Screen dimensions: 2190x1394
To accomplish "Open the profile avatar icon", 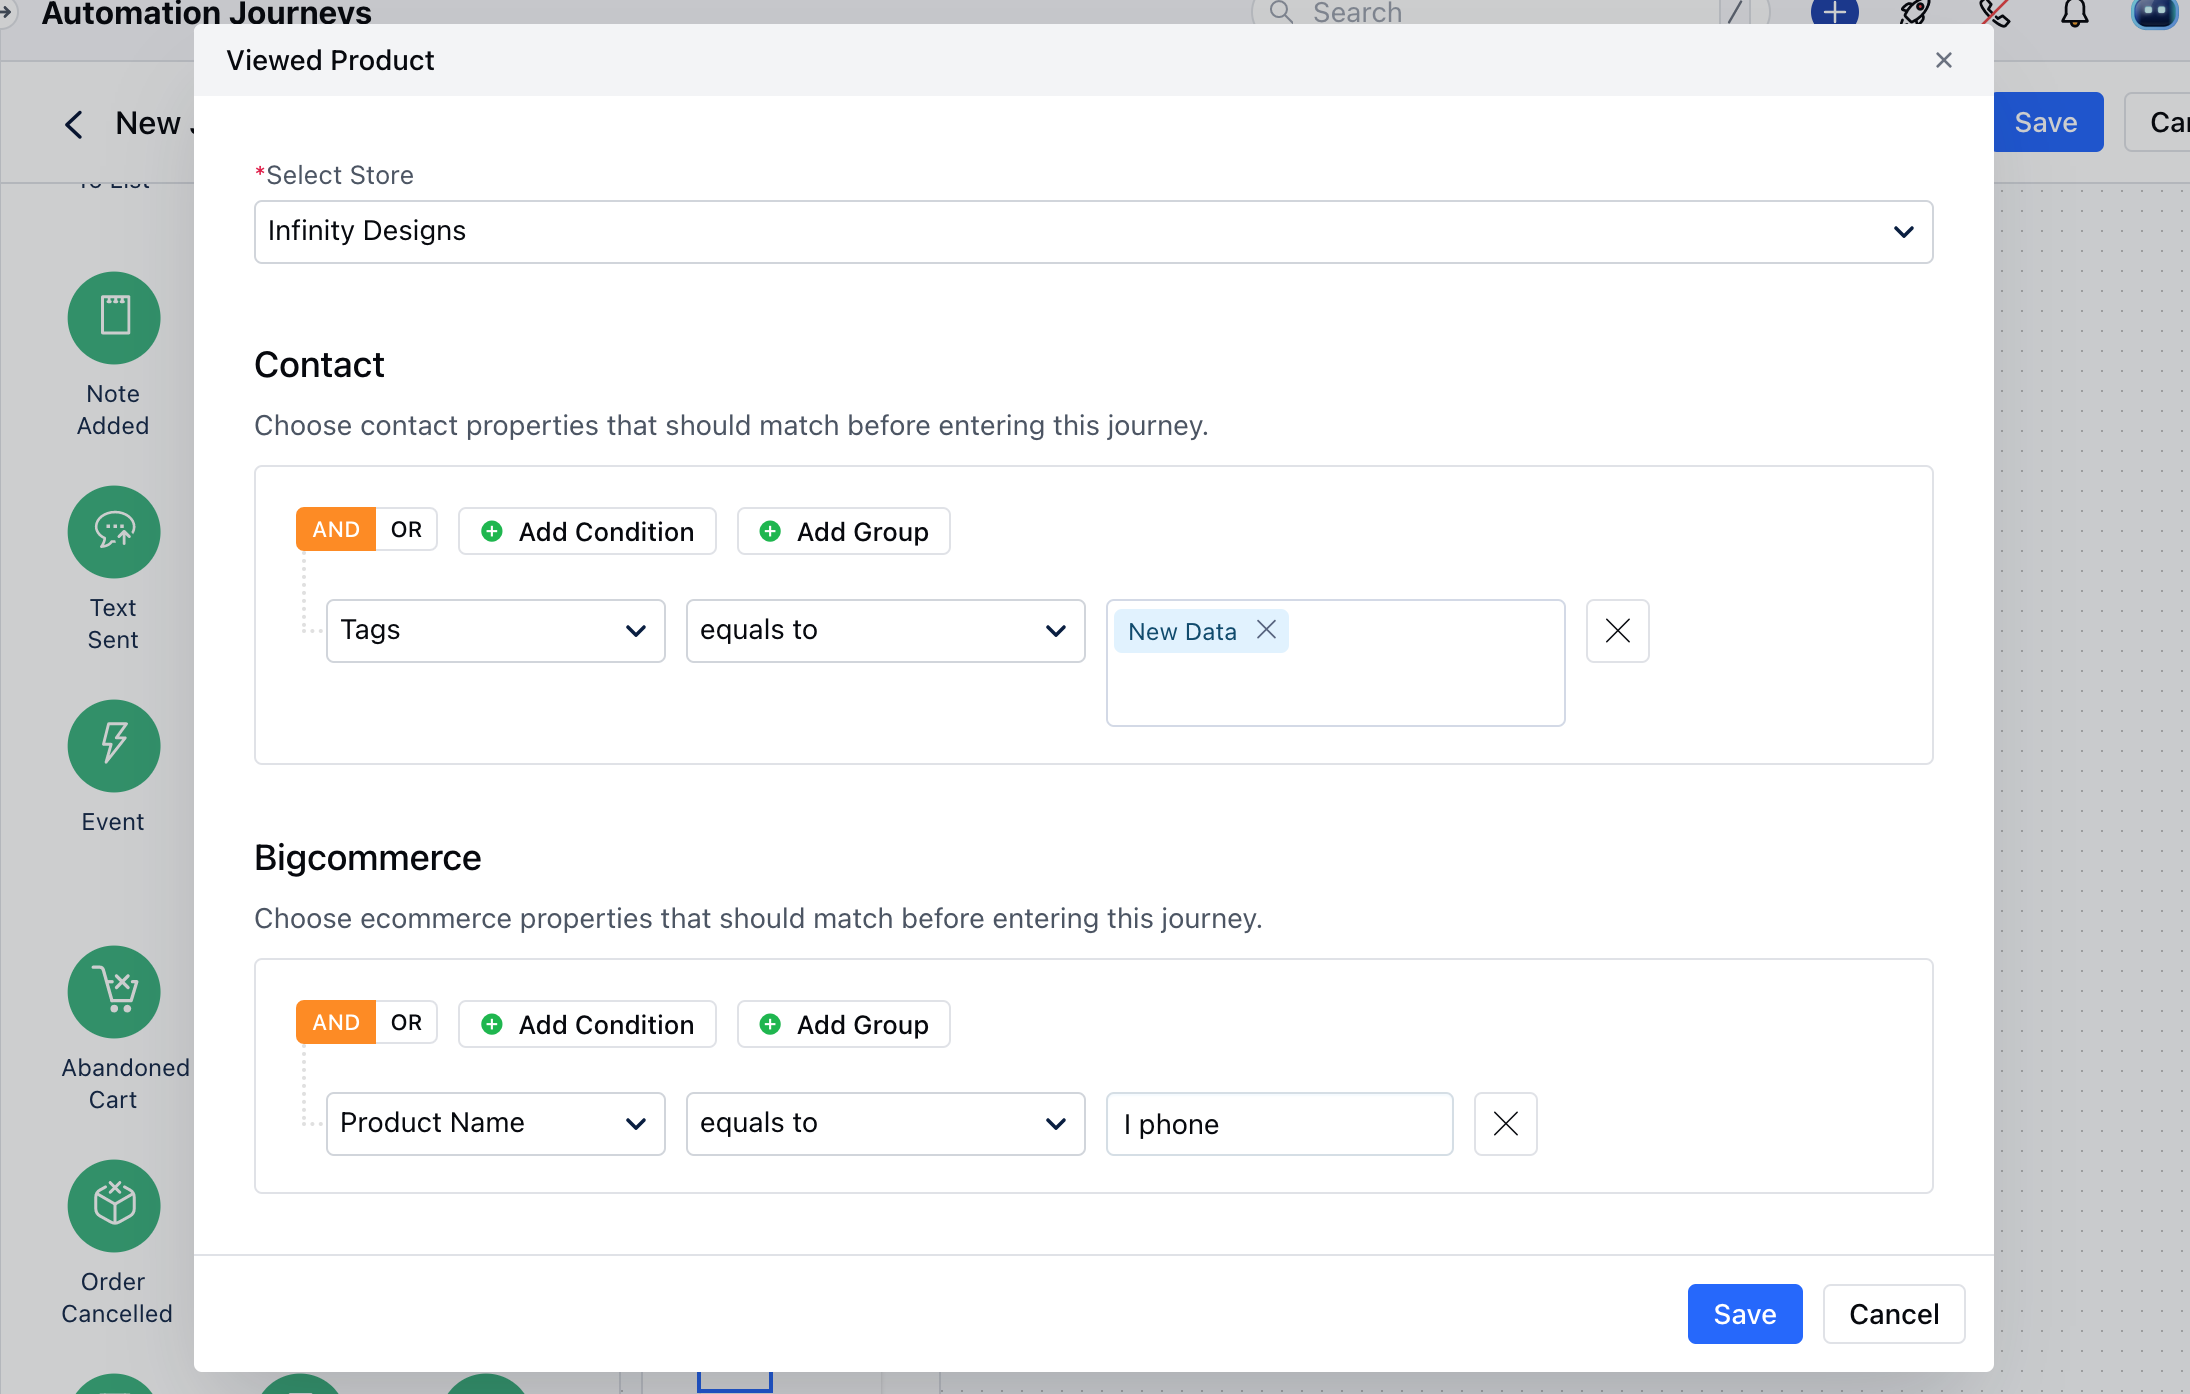I will (x=2154, y=13).
